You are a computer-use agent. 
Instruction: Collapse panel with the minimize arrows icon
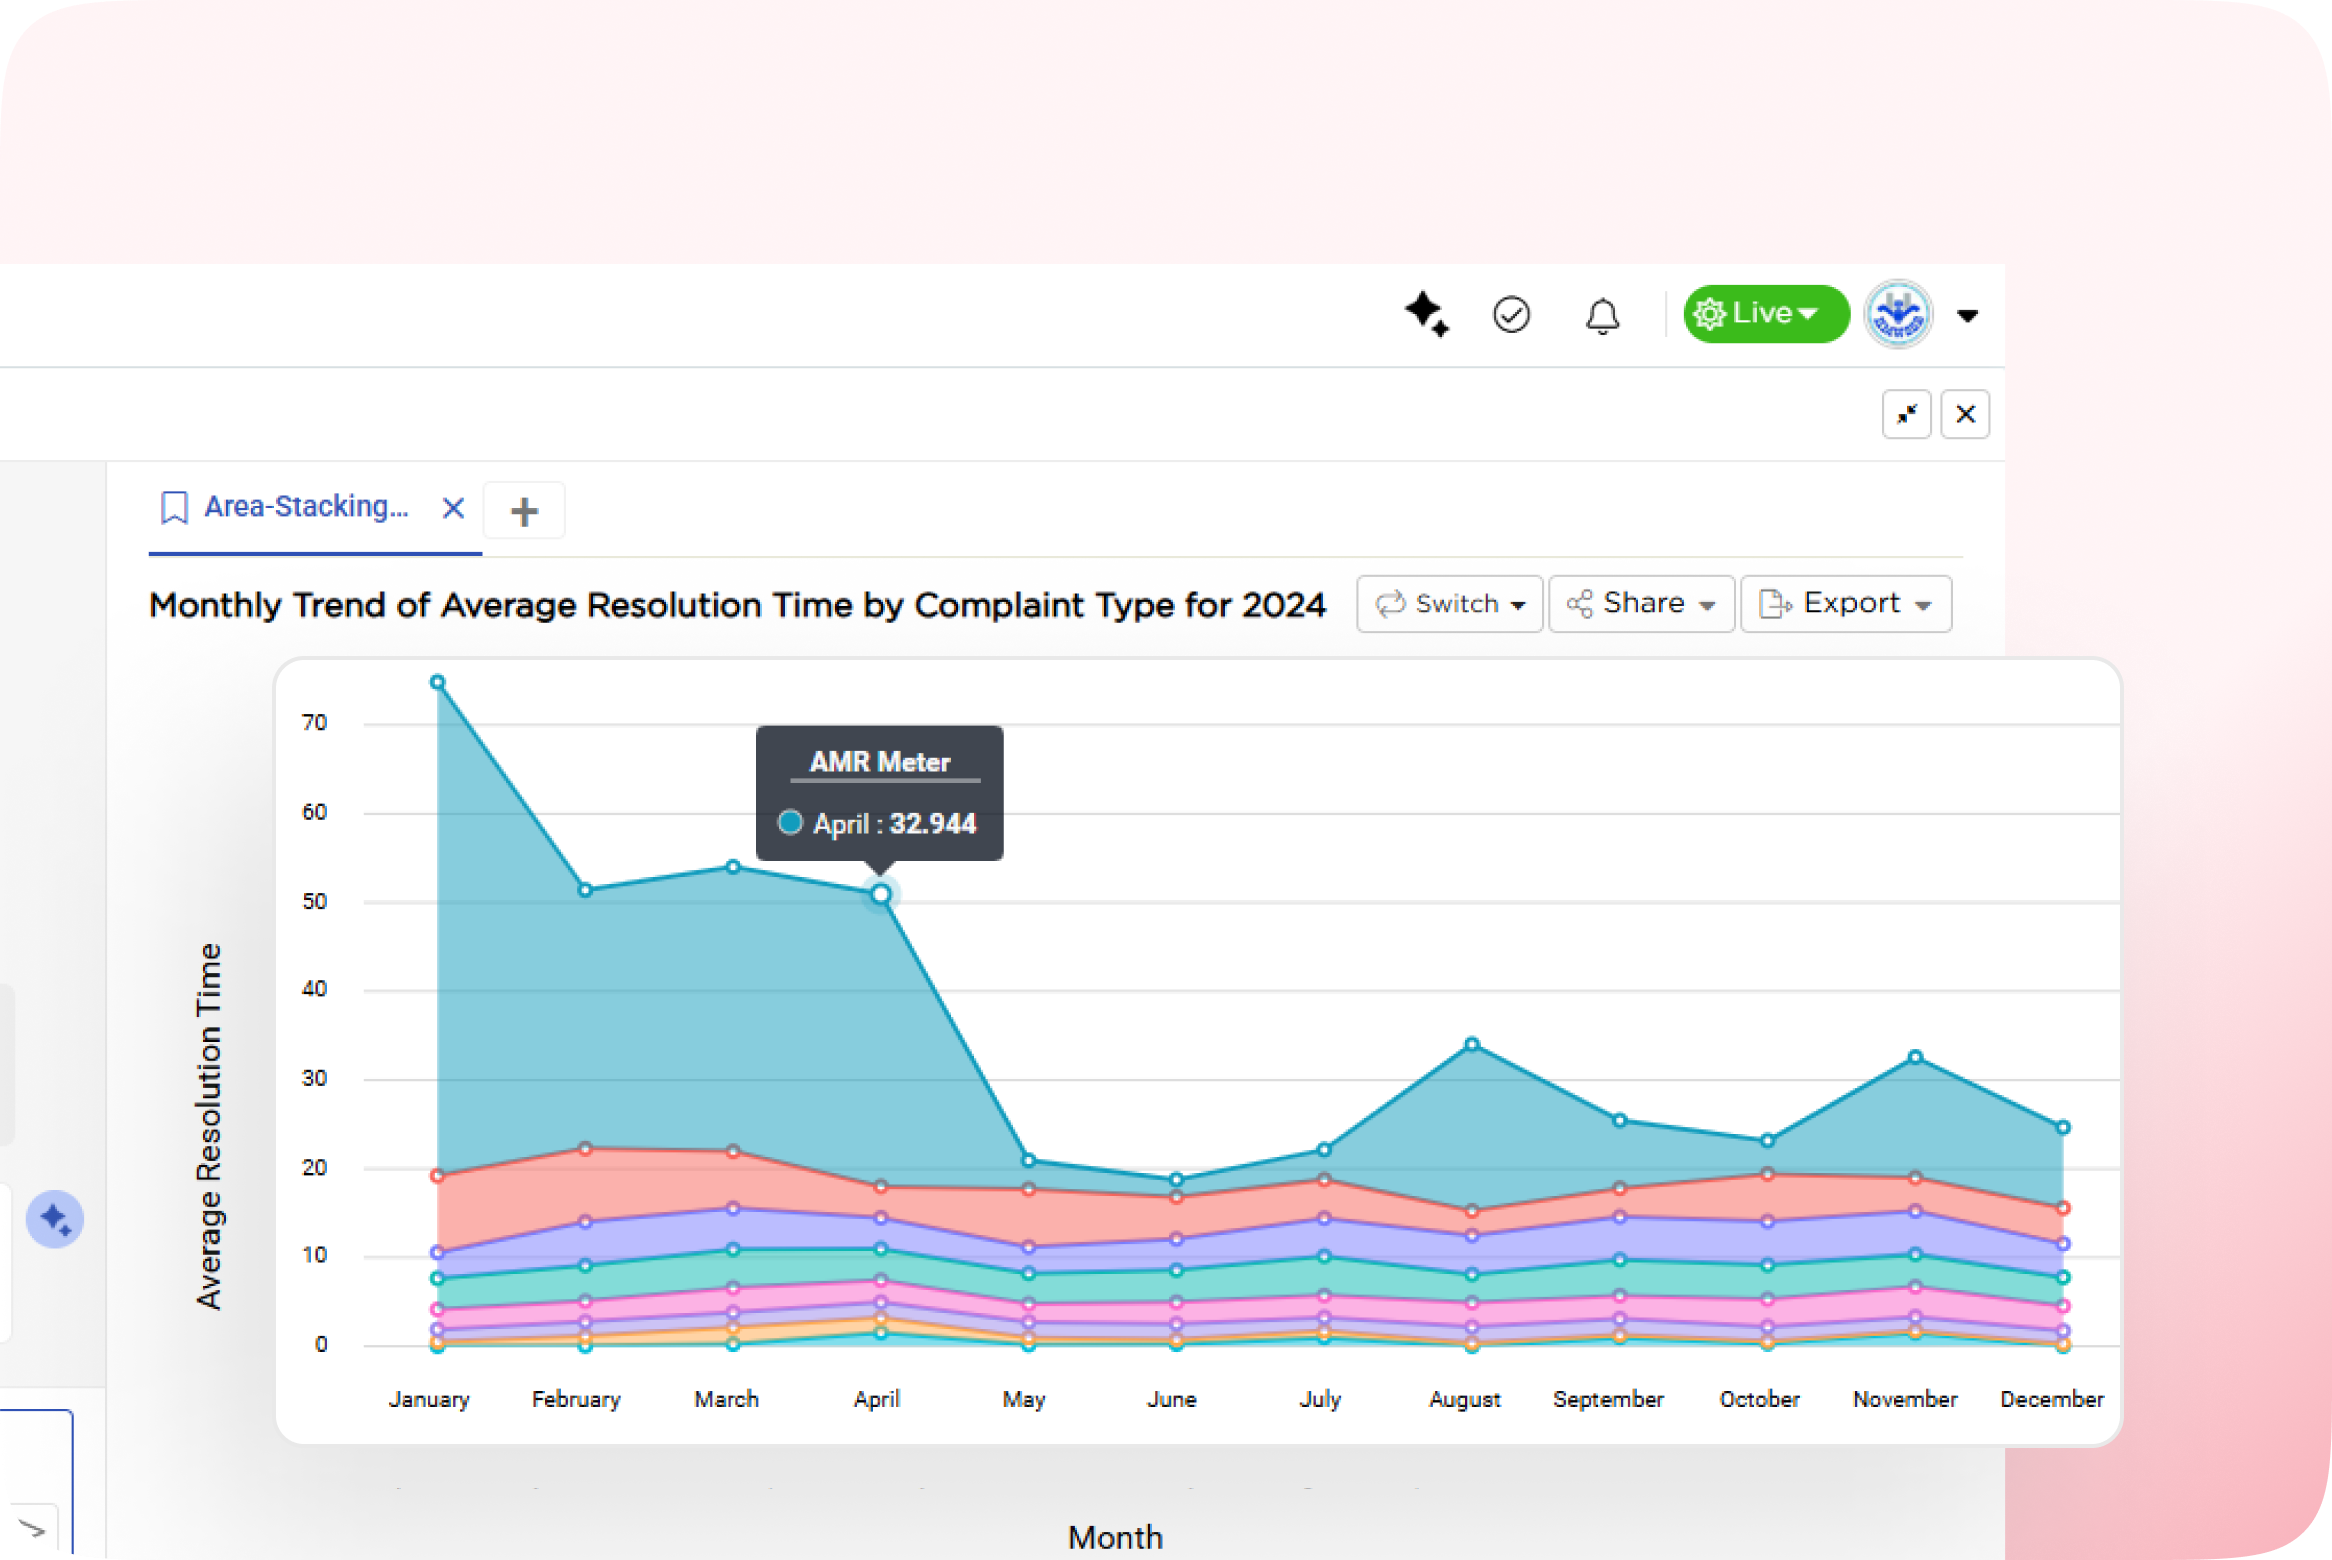1906,414
